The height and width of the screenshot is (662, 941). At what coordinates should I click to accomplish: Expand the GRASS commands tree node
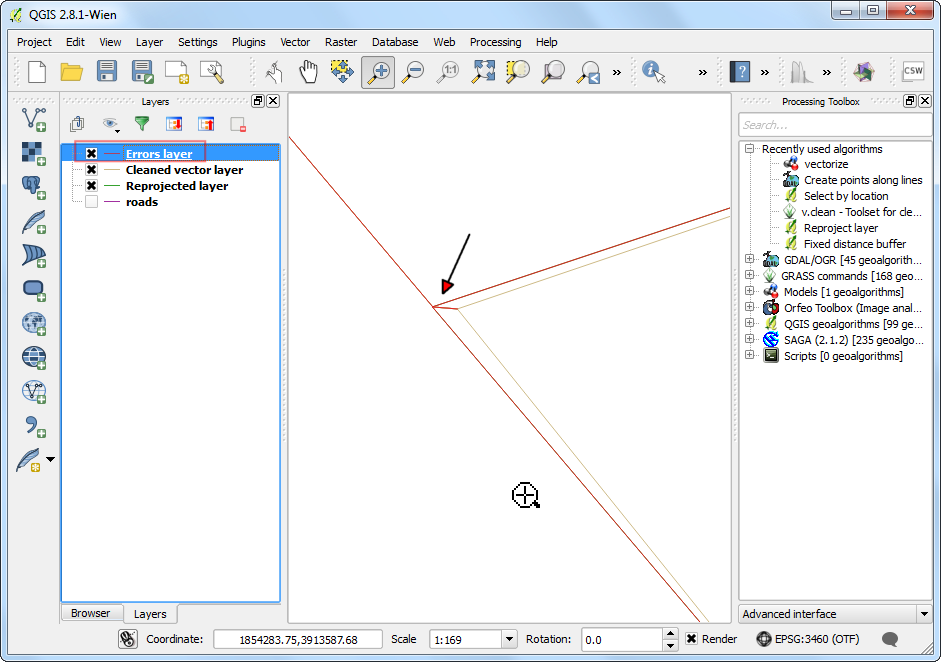click(749, 276)
